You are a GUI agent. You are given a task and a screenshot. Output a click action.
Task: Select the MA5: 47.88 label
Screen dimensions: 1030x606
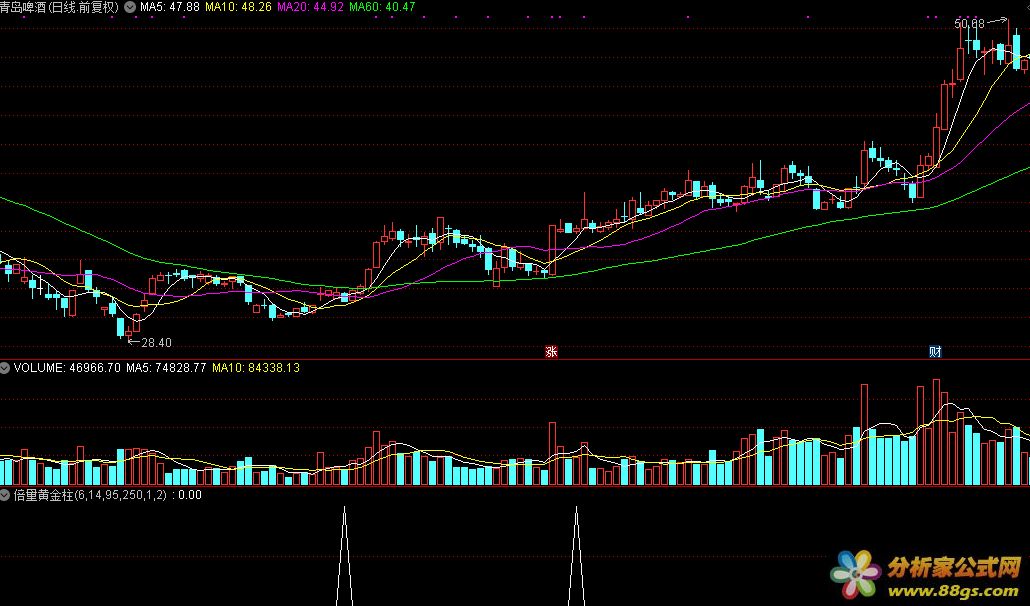[169, 7]
